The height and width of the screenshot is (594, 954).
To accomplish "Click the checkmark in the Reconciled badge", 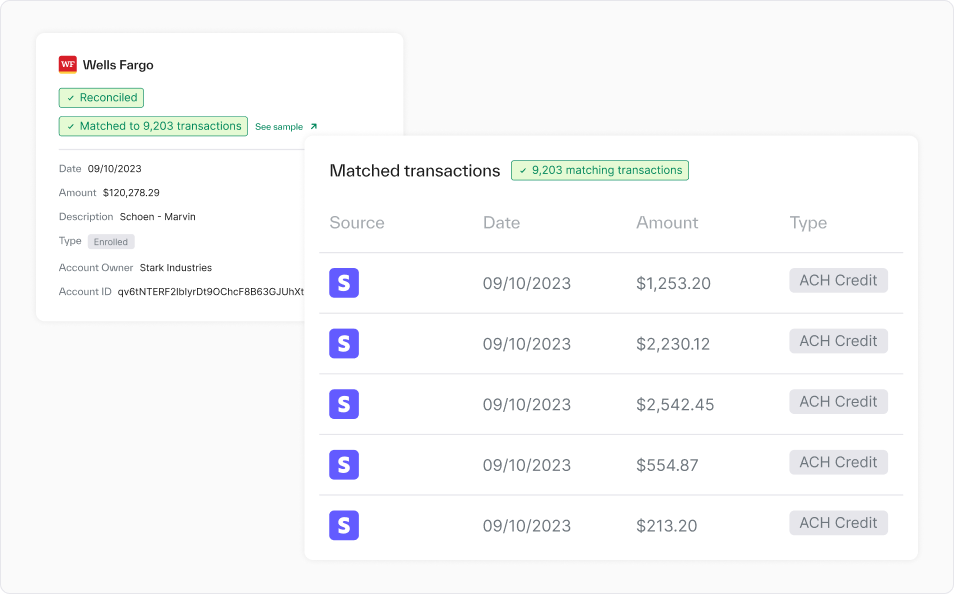I will [71, 98].
